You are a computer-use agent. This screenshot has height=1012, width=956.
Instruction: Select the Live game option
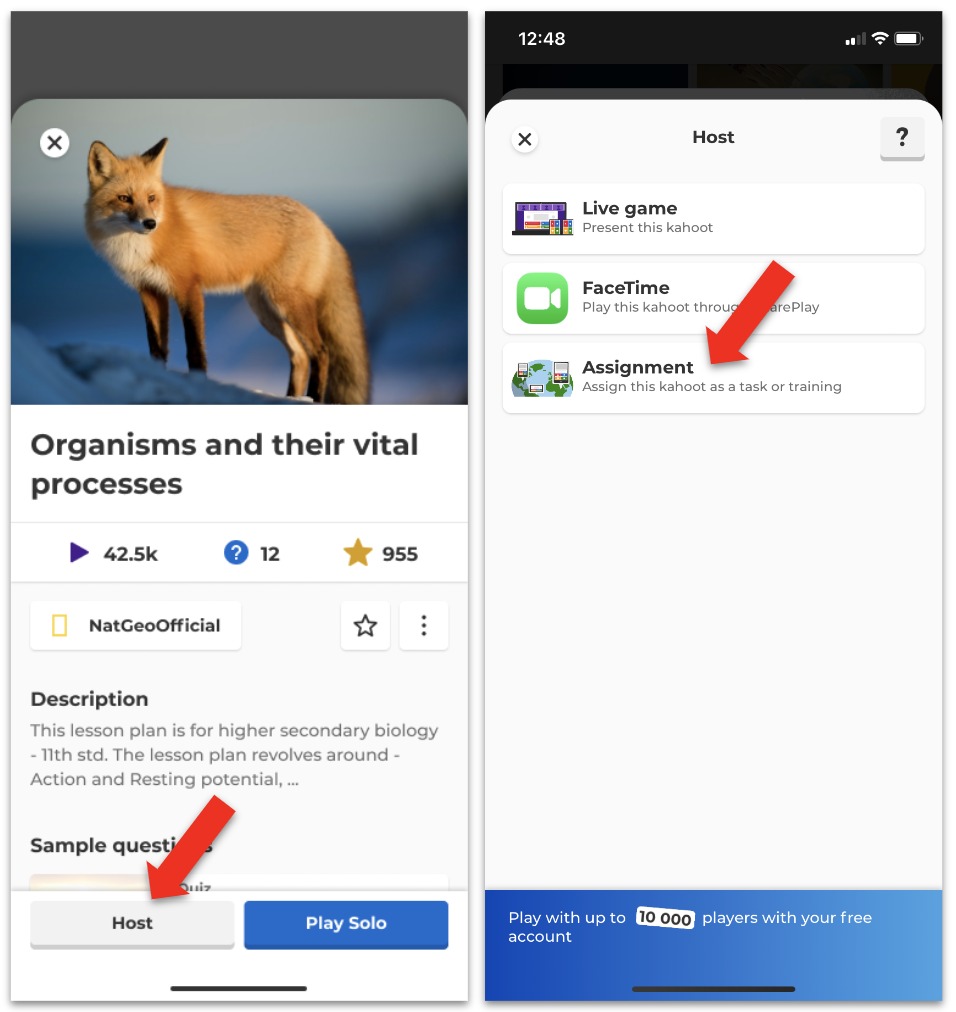pos(713,218)
